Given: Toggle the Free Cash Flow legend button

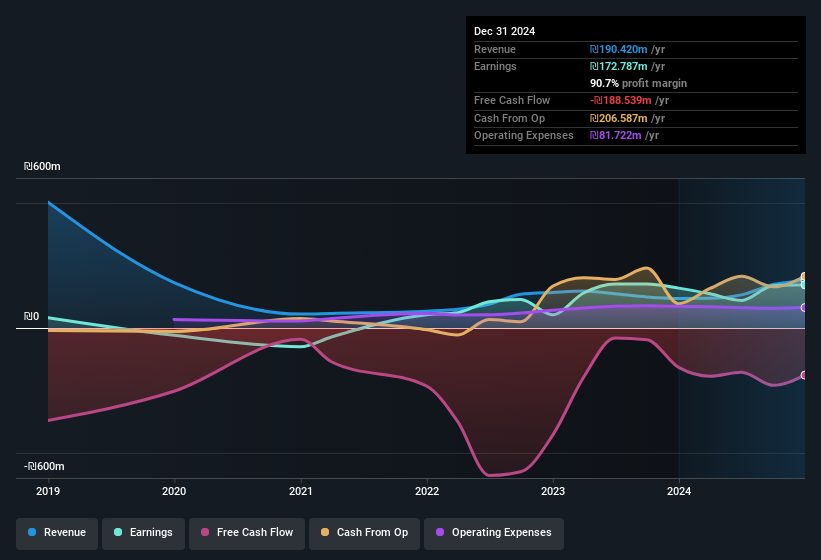Looking at the screenshot, I should pos(247,533).
